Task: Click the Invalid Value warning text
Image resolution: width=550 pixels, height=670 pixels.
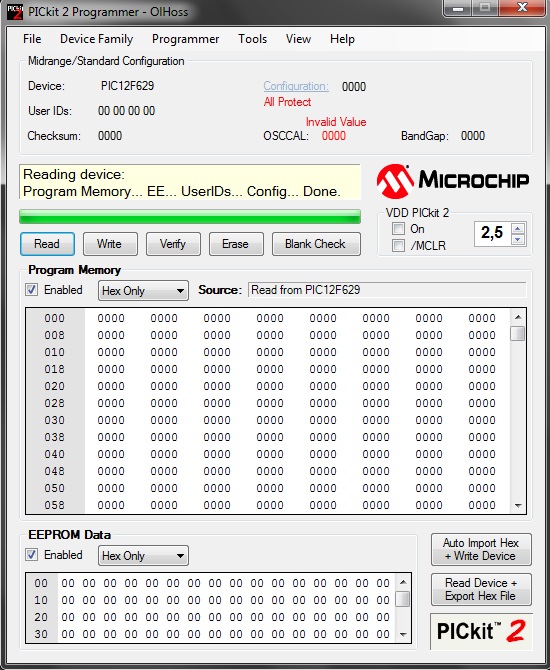Action: 336,122
